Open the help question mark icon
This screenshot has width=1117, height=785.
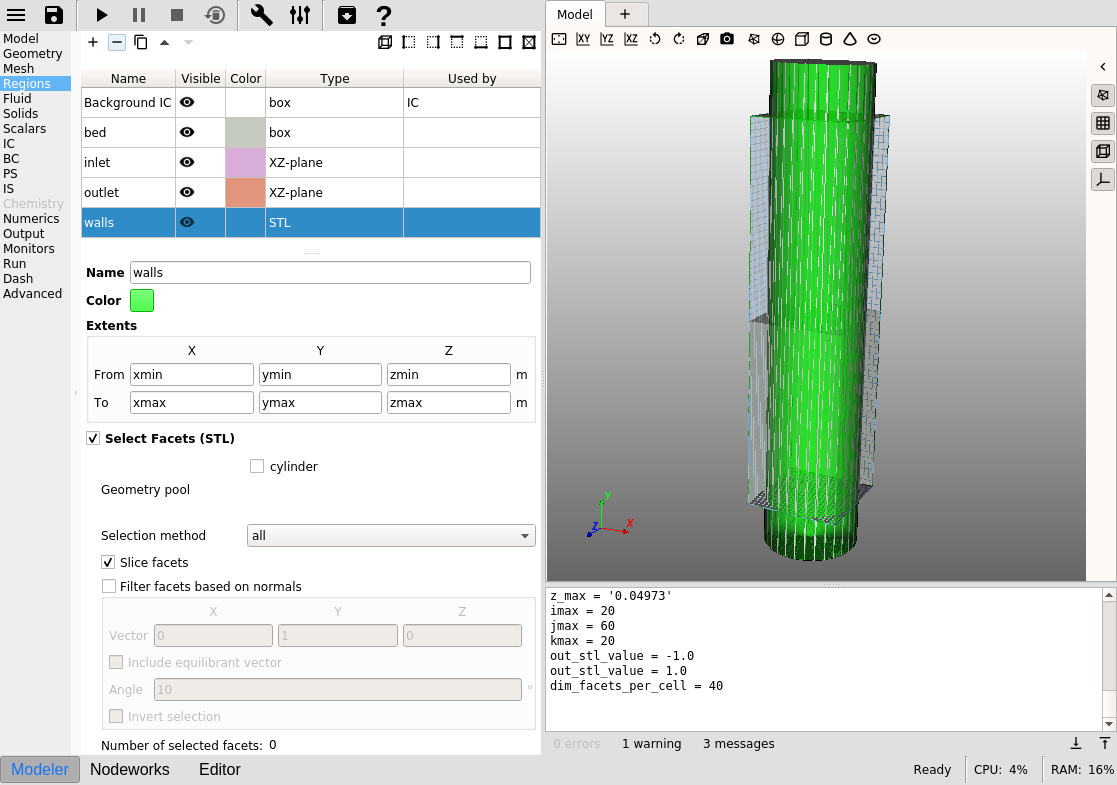[x=383, y=15]
